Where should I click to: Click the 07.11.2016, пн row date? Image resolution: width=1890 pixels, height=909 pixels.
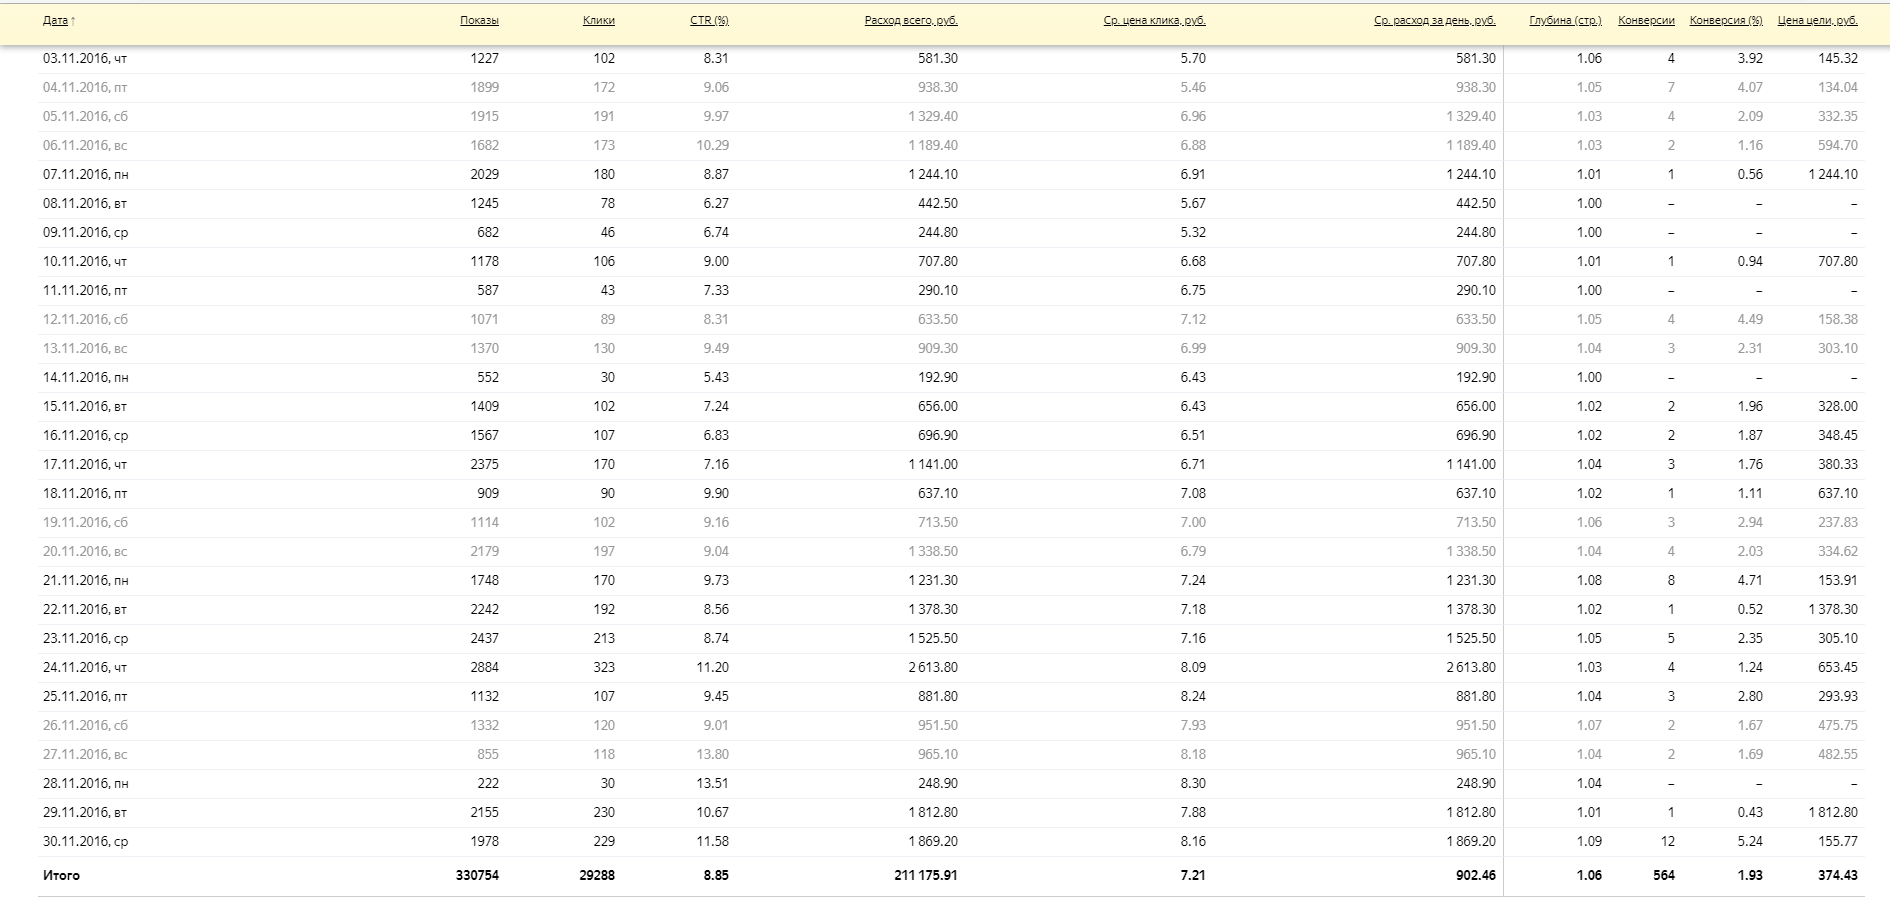point(85,174)
